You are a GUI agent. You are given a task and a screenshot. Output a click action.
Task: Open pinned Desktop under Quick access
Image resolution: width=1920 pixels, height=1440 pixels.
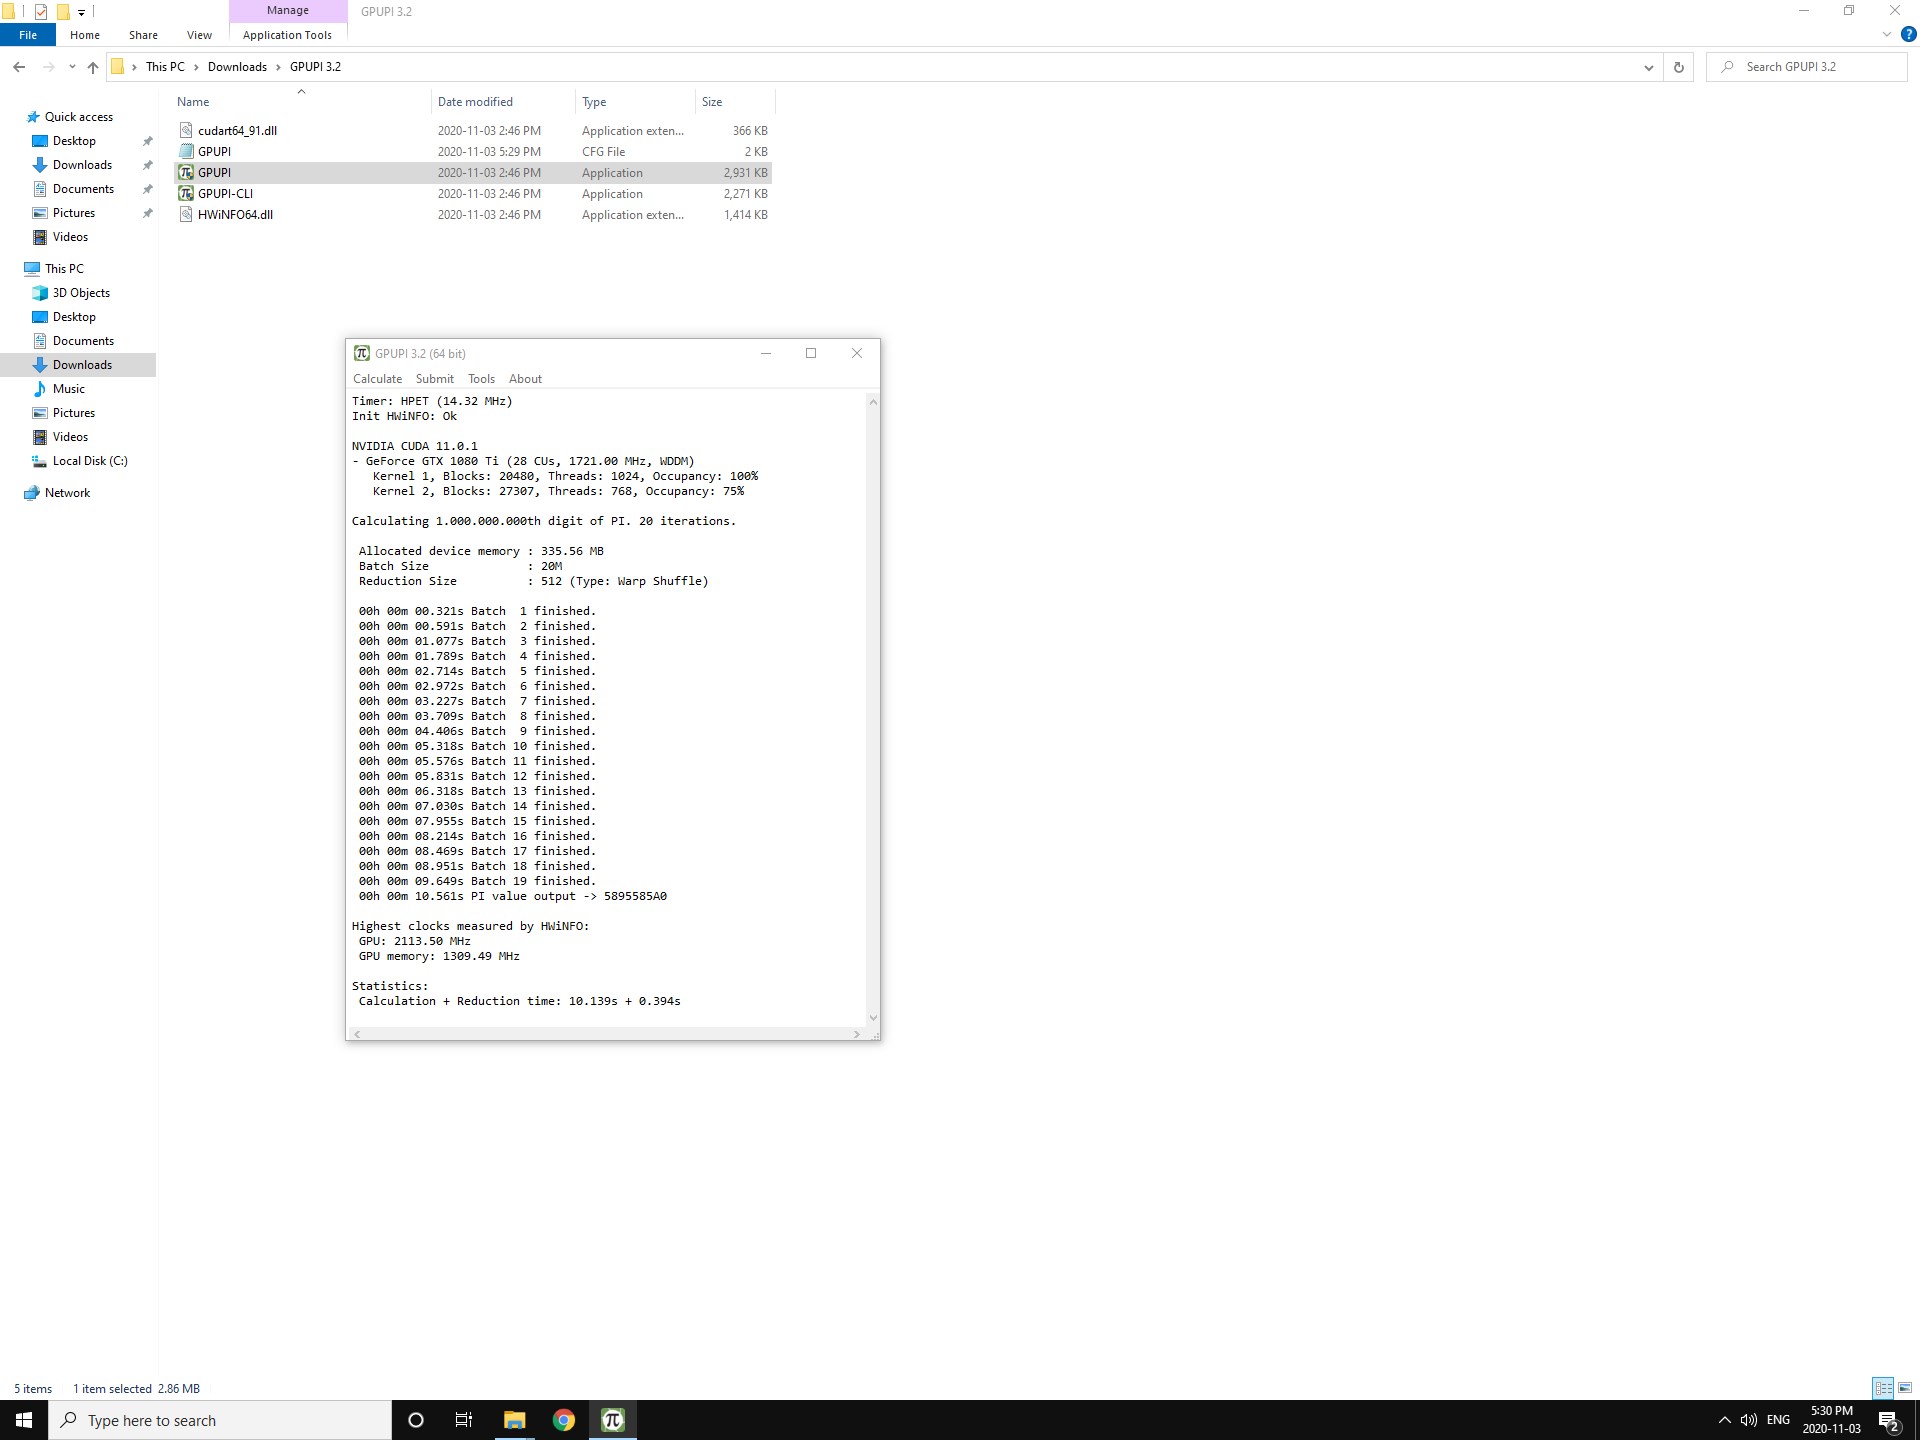point(74,141)
